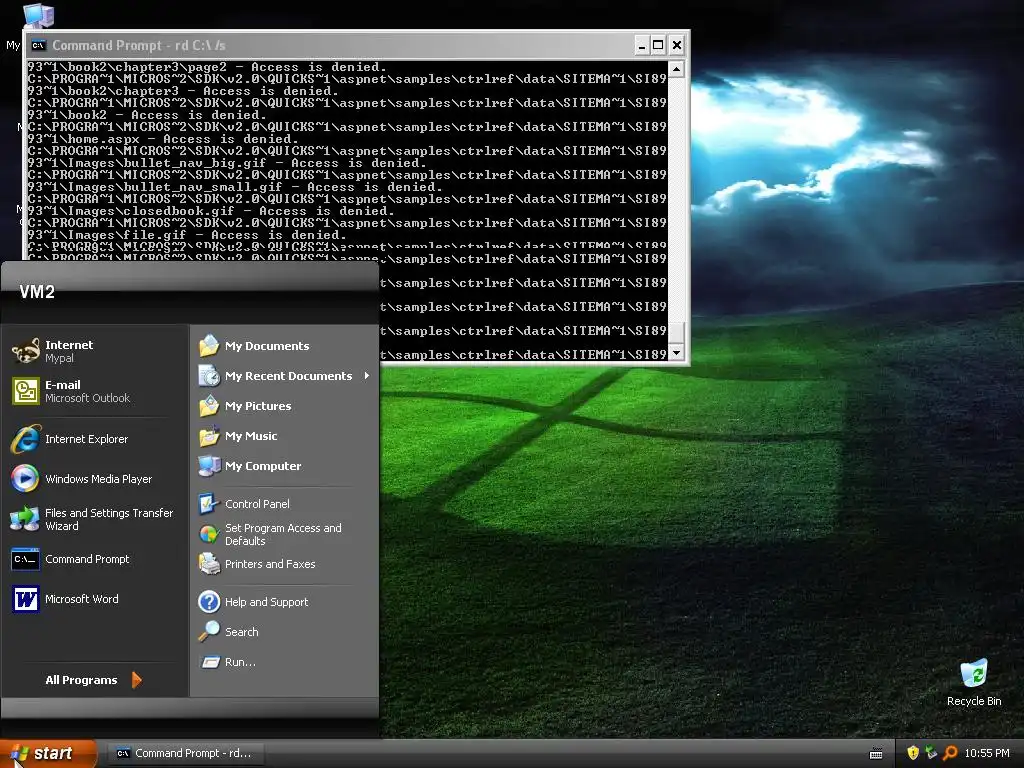
Task: Open Help and Support icon
Action: click(x=209, y=601)
